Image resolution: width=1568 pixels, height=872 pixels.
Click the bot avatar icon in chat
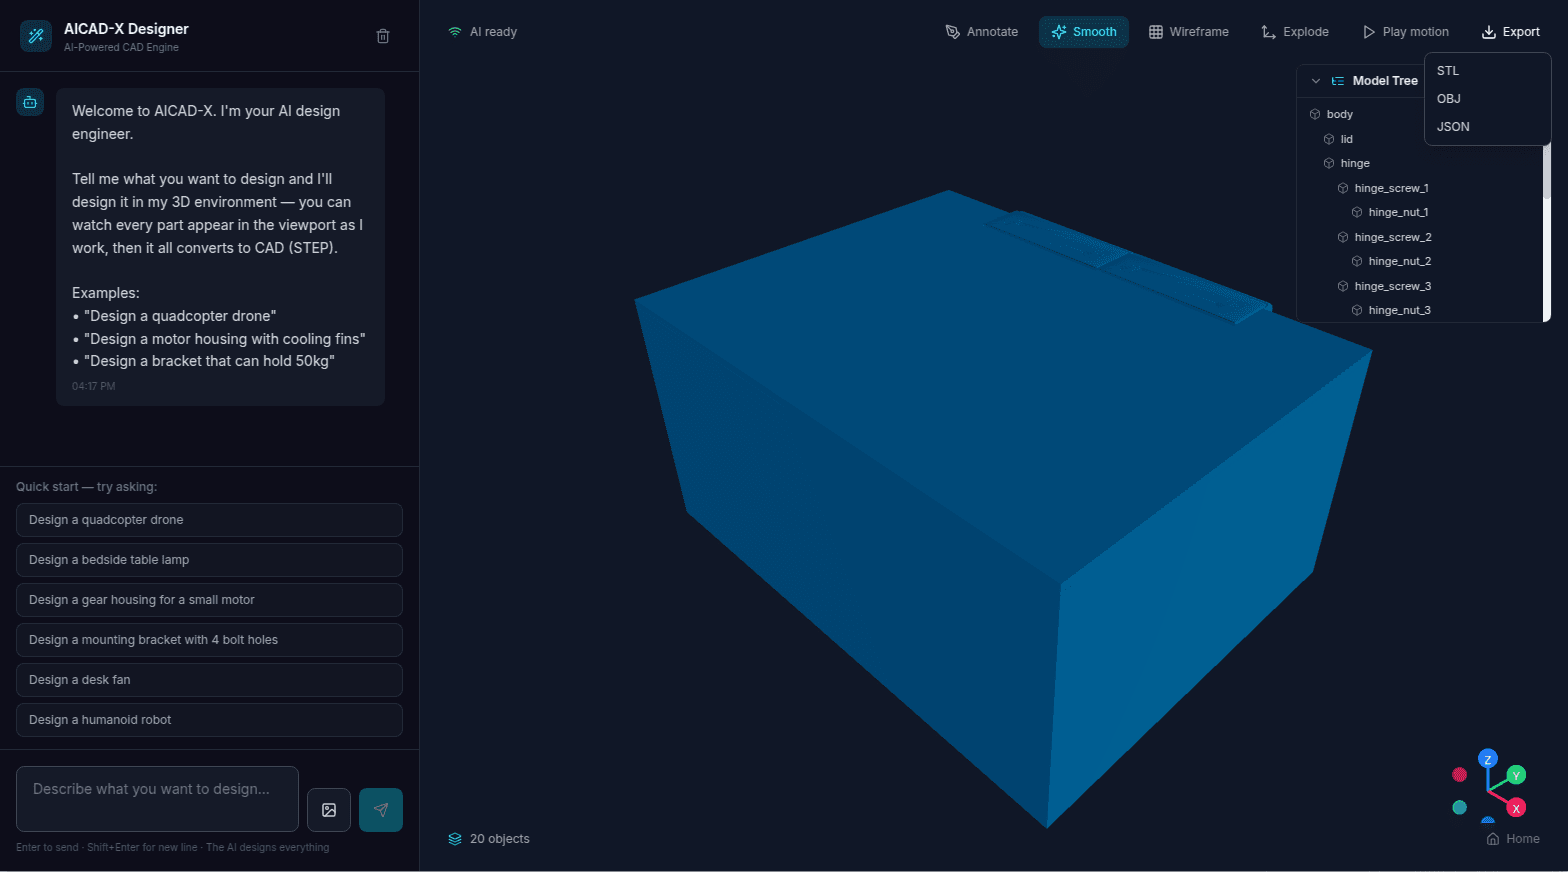click(x=30, y=102)
